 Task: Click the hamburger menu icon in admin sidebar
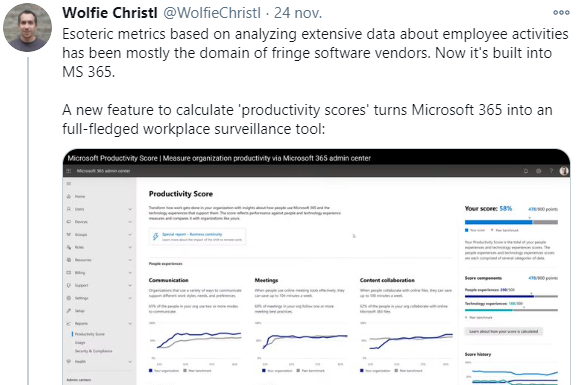tap(69, 184)
